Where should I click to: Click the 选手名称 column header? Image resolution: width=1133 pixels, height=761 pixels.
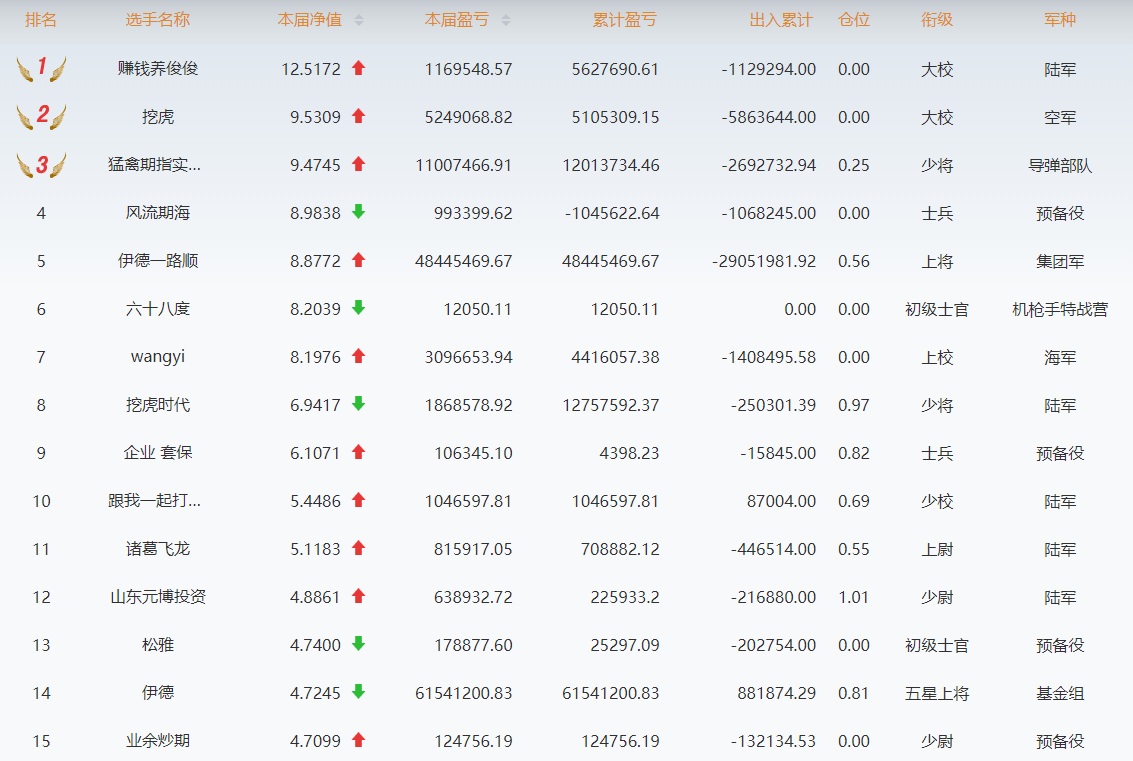pos(158,20)
